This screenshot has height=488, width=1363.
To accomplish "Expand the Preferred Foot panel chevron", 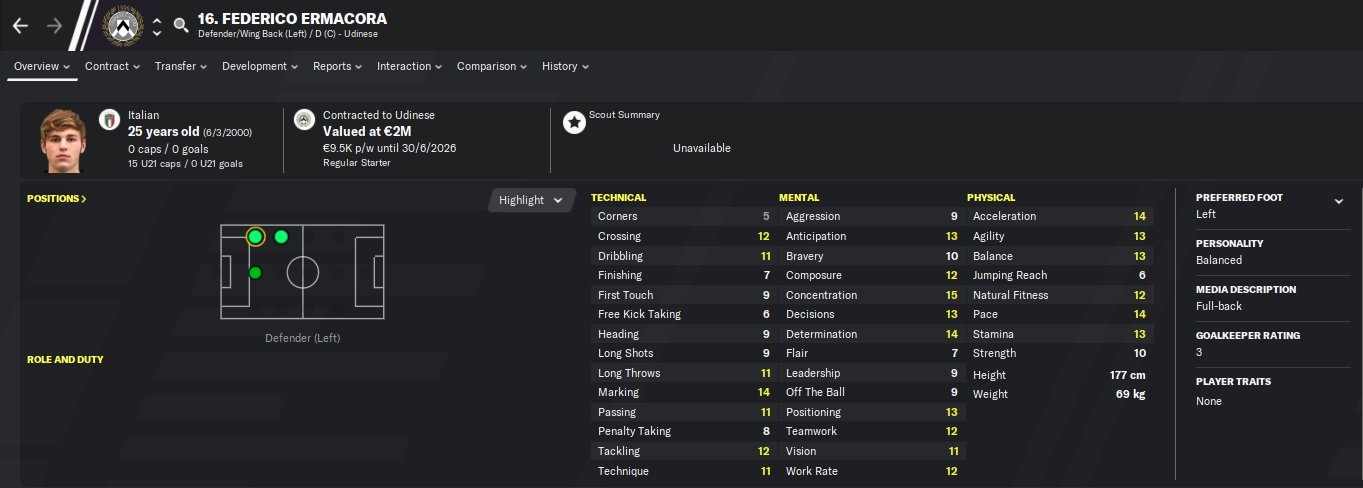I will point(1339,201).
